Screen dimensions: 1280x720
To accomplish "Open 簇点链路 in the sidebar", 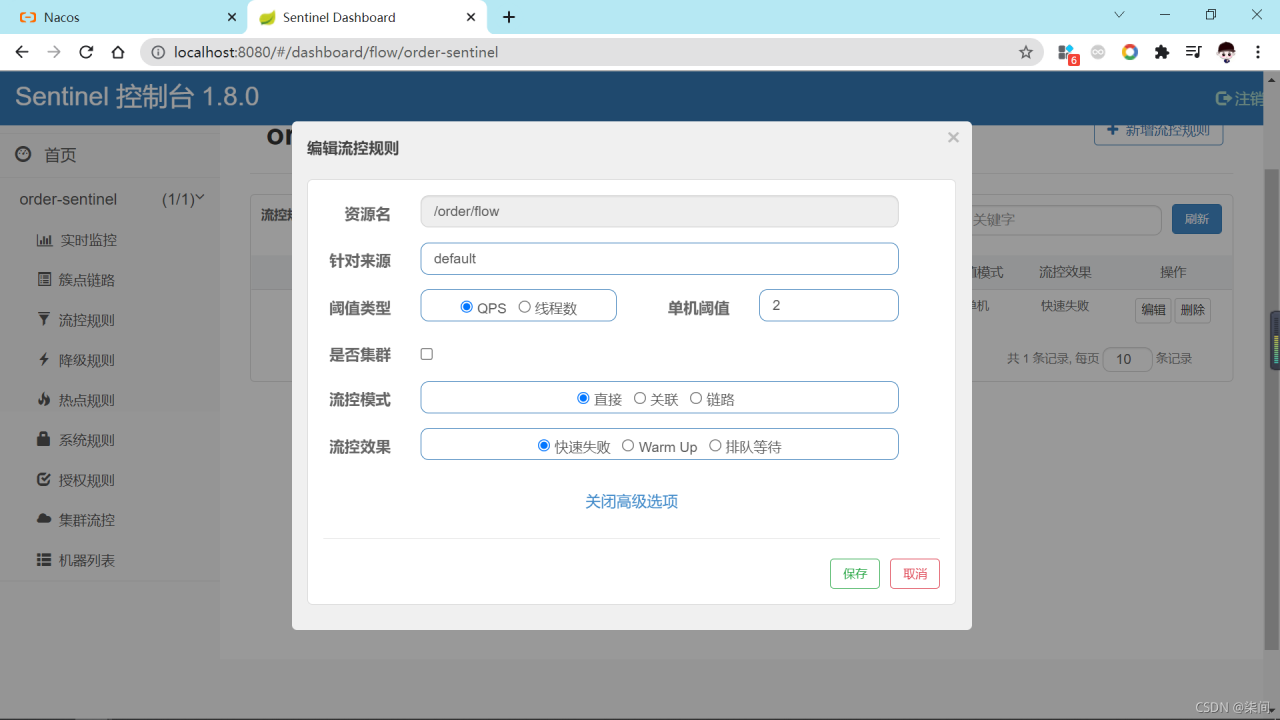I will (76, 280).
